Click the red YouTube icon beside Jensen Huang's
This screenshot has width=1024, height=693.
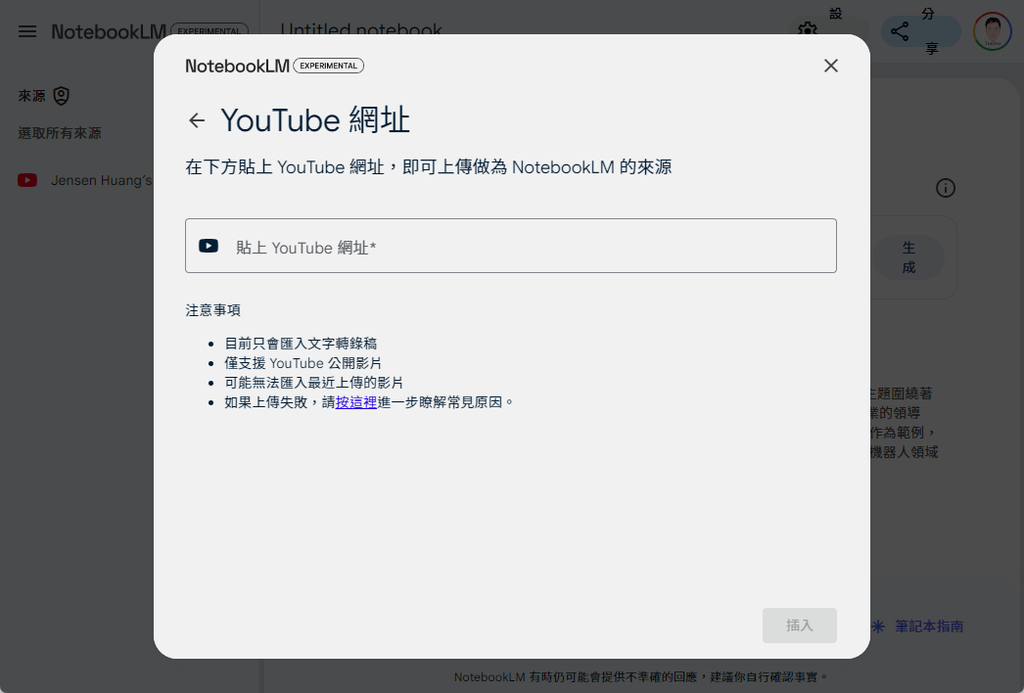pyautogui.click(x=27, y=180)
